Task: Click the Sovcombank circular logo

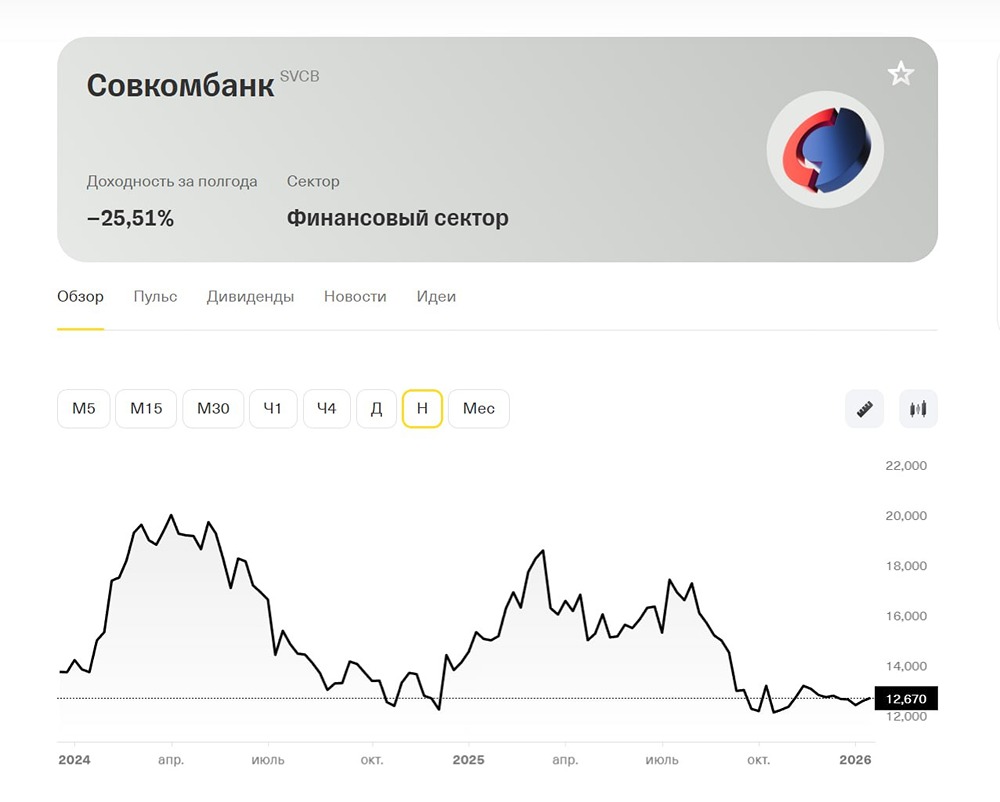Action: [825, 148]
